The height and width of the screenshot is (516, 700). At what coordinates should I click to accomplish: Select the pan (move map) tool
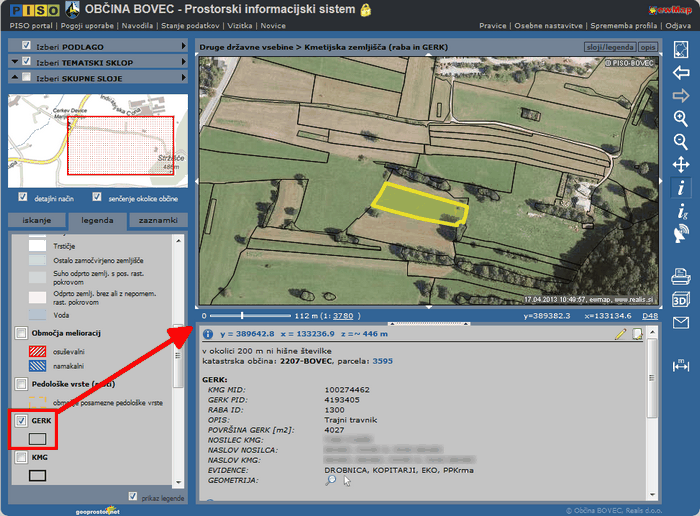pyautogui.click(x=681, y=164)
